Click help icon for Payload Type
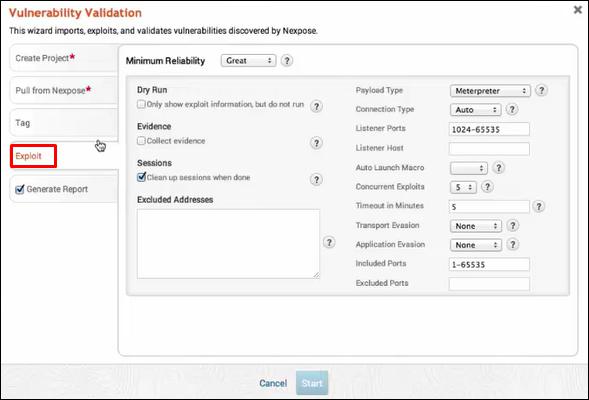Viewport: 589px width, 400px height. click(x=541, y=91)
